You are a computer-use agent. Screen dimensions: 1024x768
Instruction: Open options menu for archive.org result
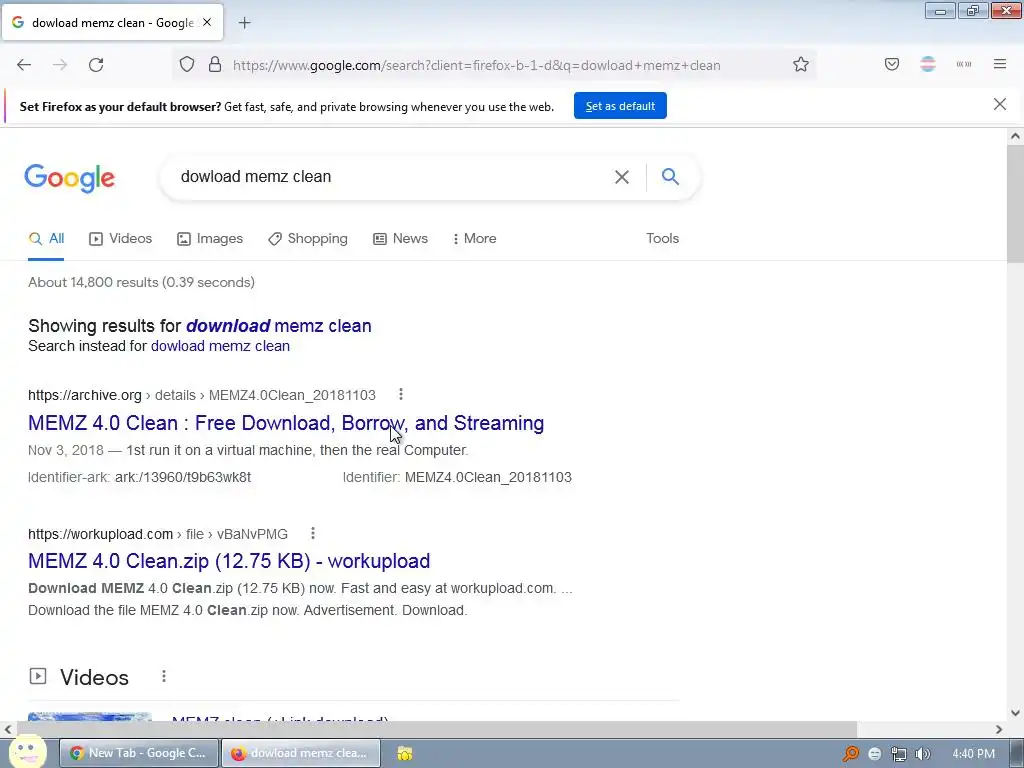[401, 394]
